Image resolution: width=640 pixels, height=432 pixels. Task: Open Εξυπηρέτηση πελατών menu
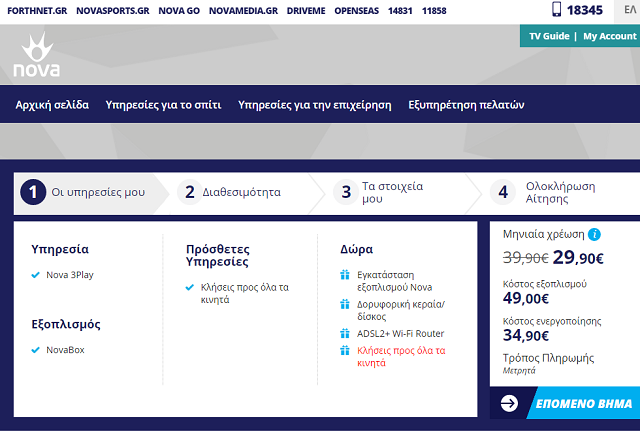tap(466, 105)
